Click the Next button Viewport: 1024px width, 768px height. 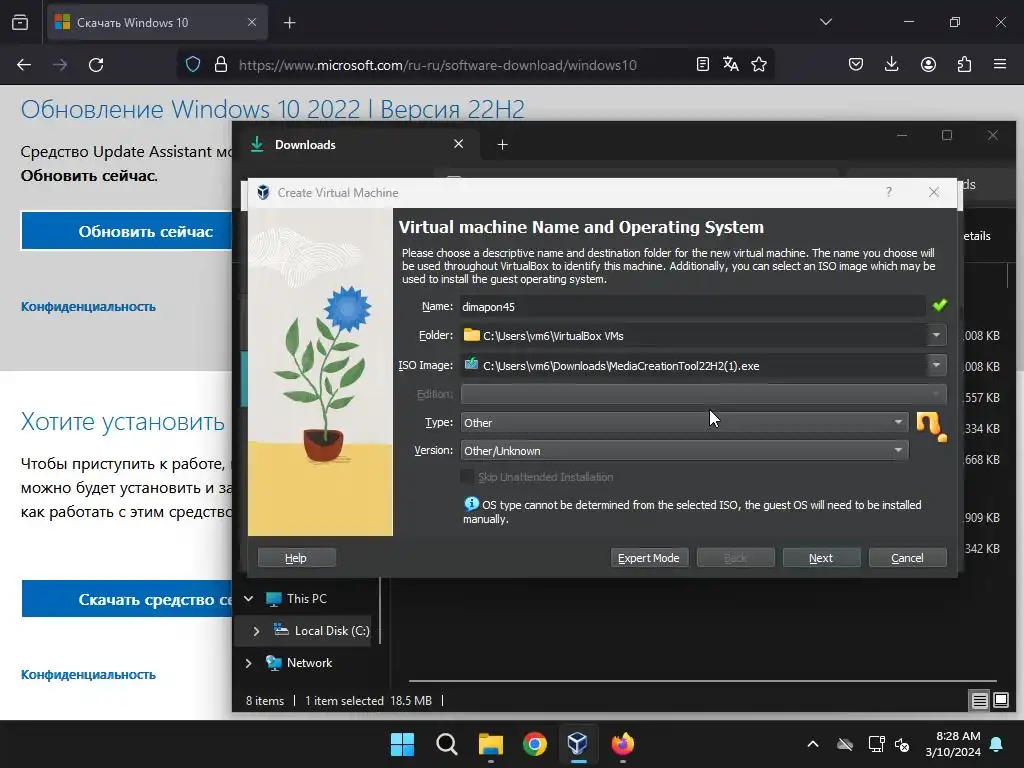[x=821, y=558]
